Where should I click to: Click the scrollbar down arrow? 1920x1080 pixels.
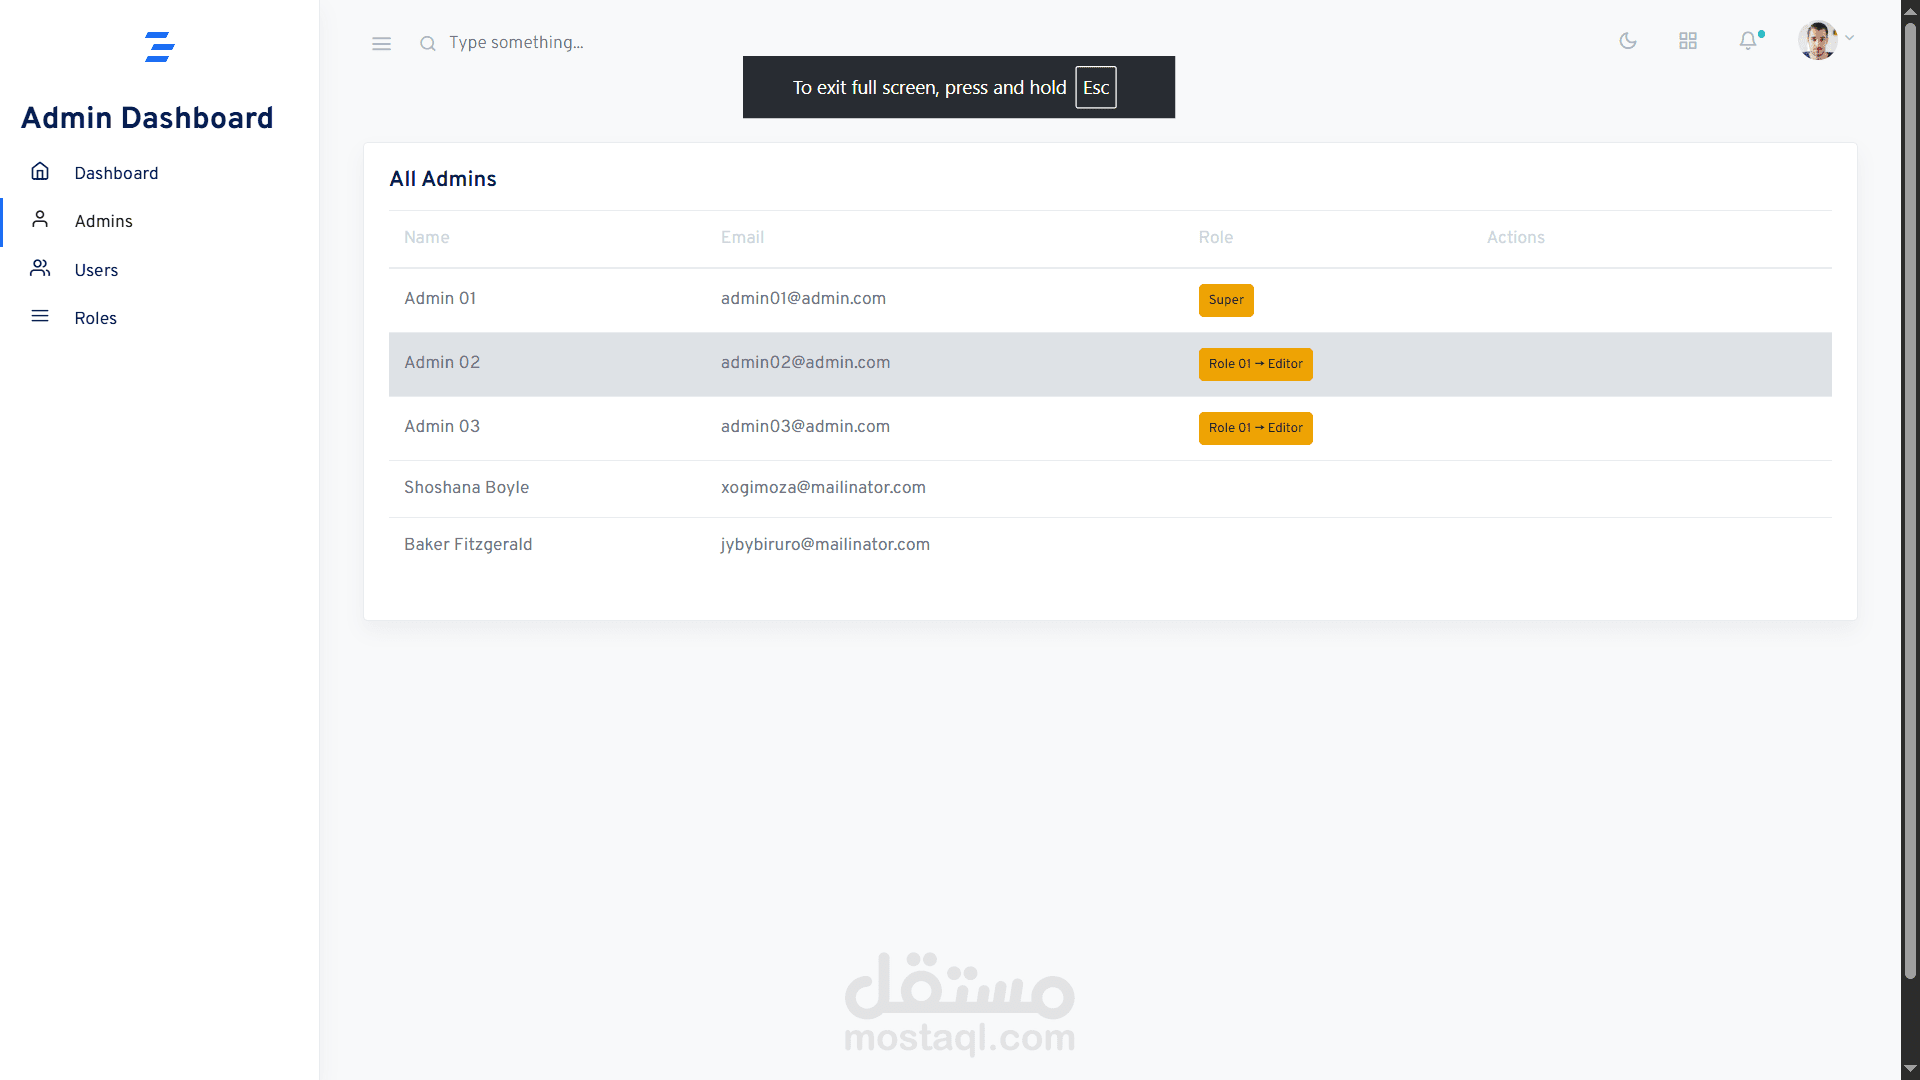pos(1910,1068)
